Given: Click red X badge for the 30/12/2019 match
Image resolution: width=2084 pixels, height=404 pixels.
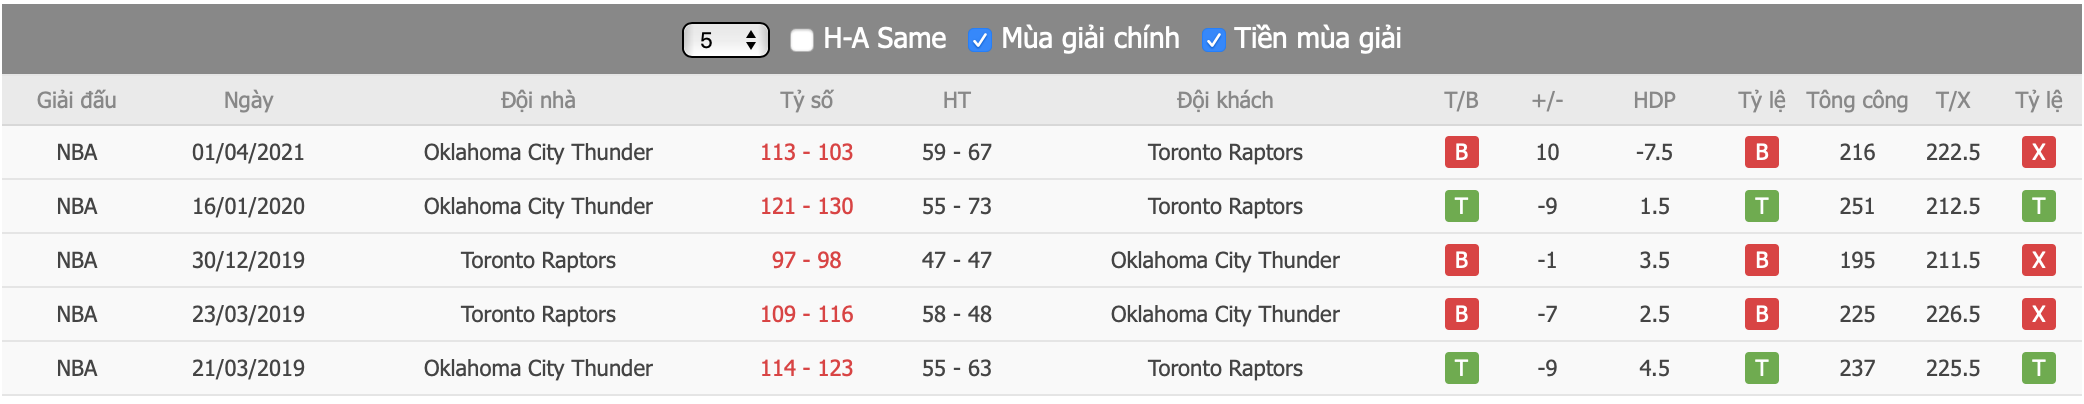Looking at the screenshot, I should (x=2038, y=260).
